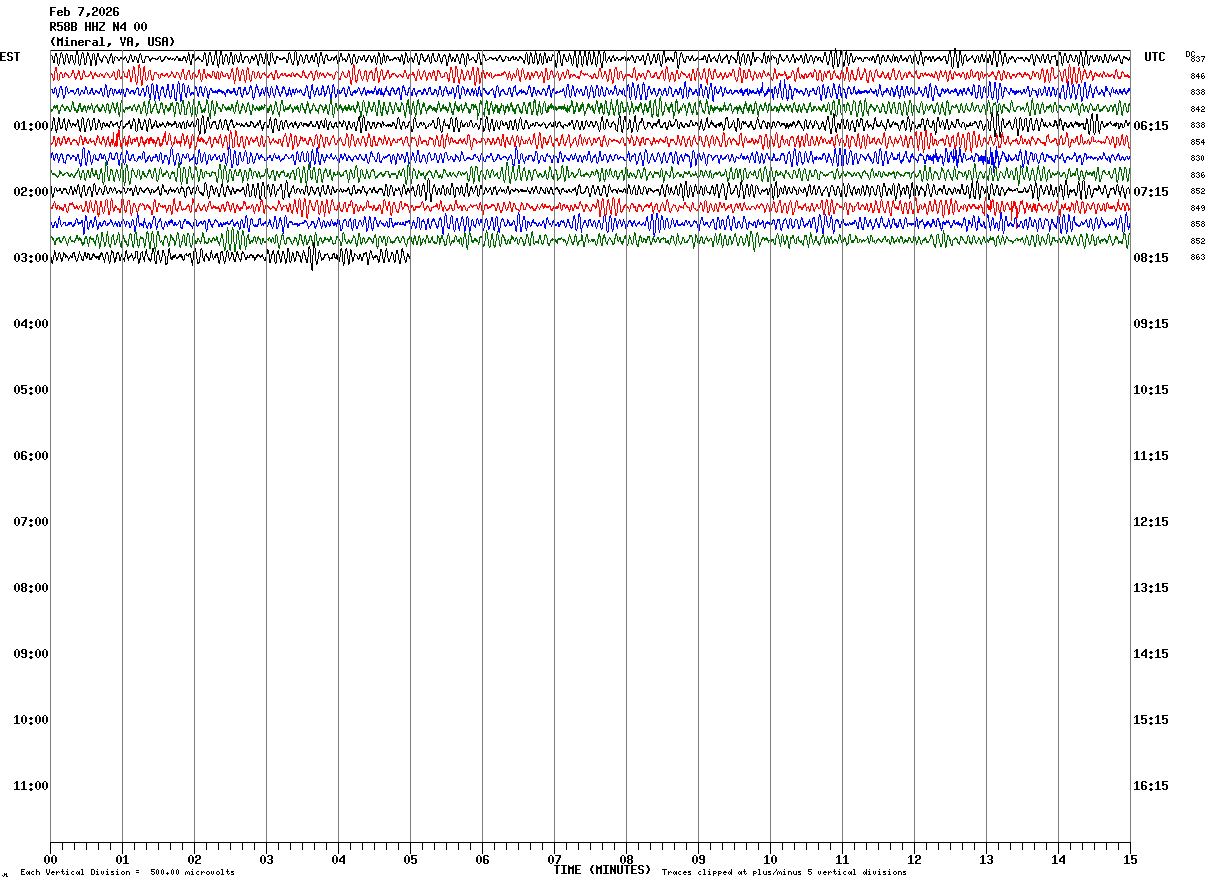Select the "06:15" UTC time label
Viewport: 1210px width, 886px height.
(x=1151, y=126)
